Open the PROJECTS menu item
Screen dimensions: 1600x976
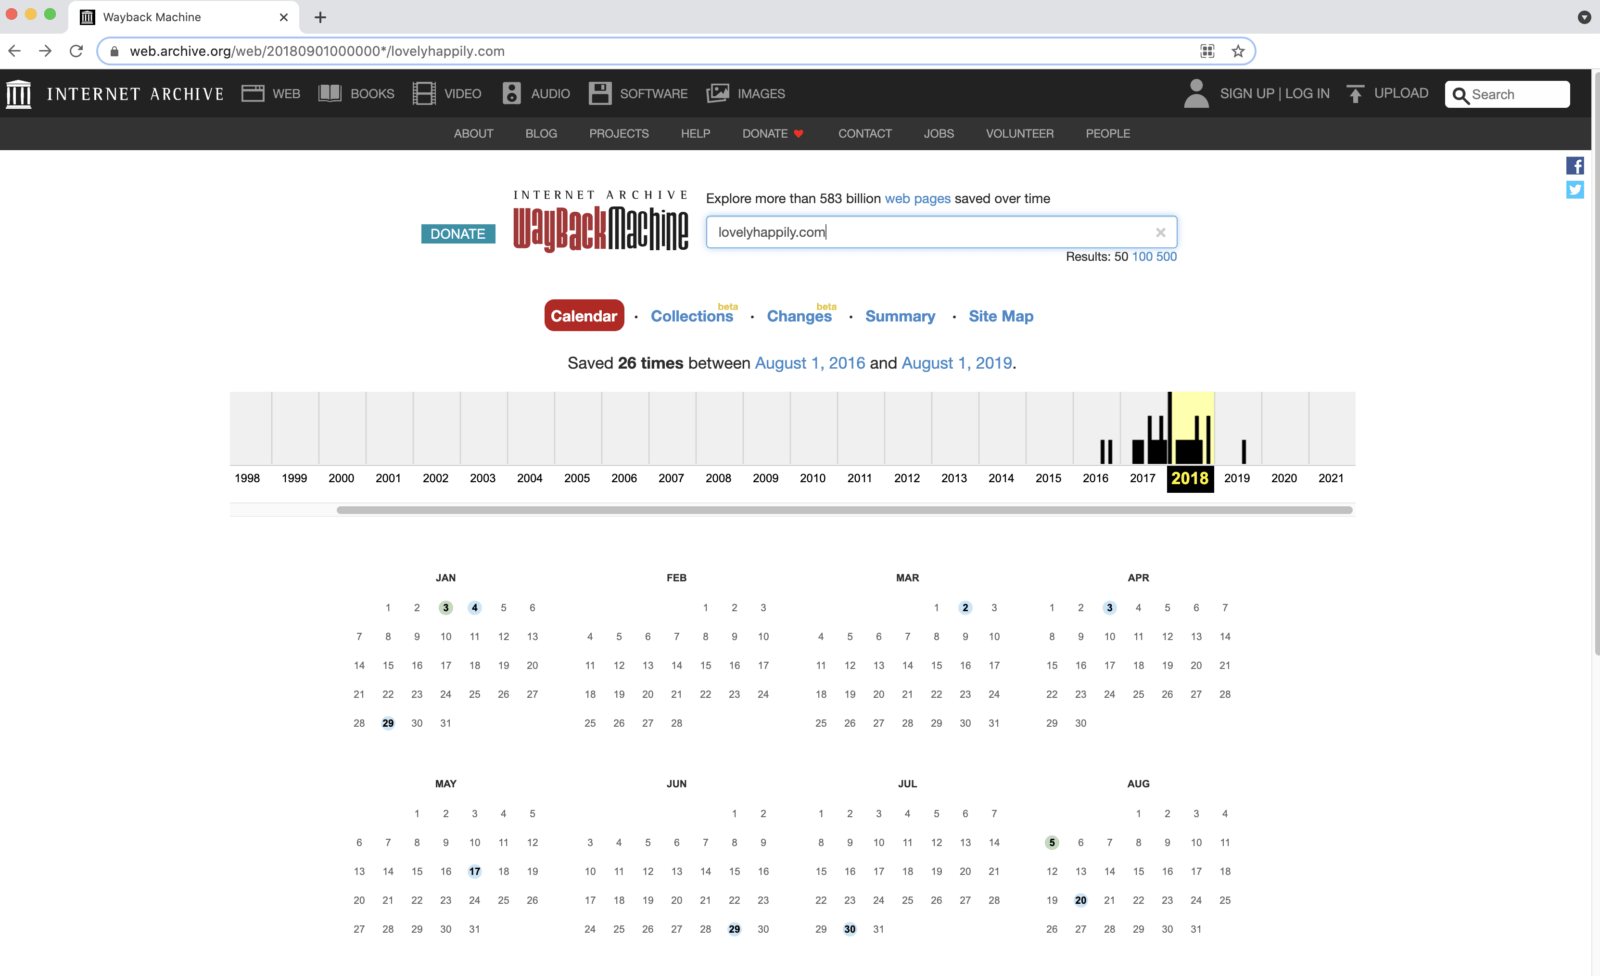[619, 134]
